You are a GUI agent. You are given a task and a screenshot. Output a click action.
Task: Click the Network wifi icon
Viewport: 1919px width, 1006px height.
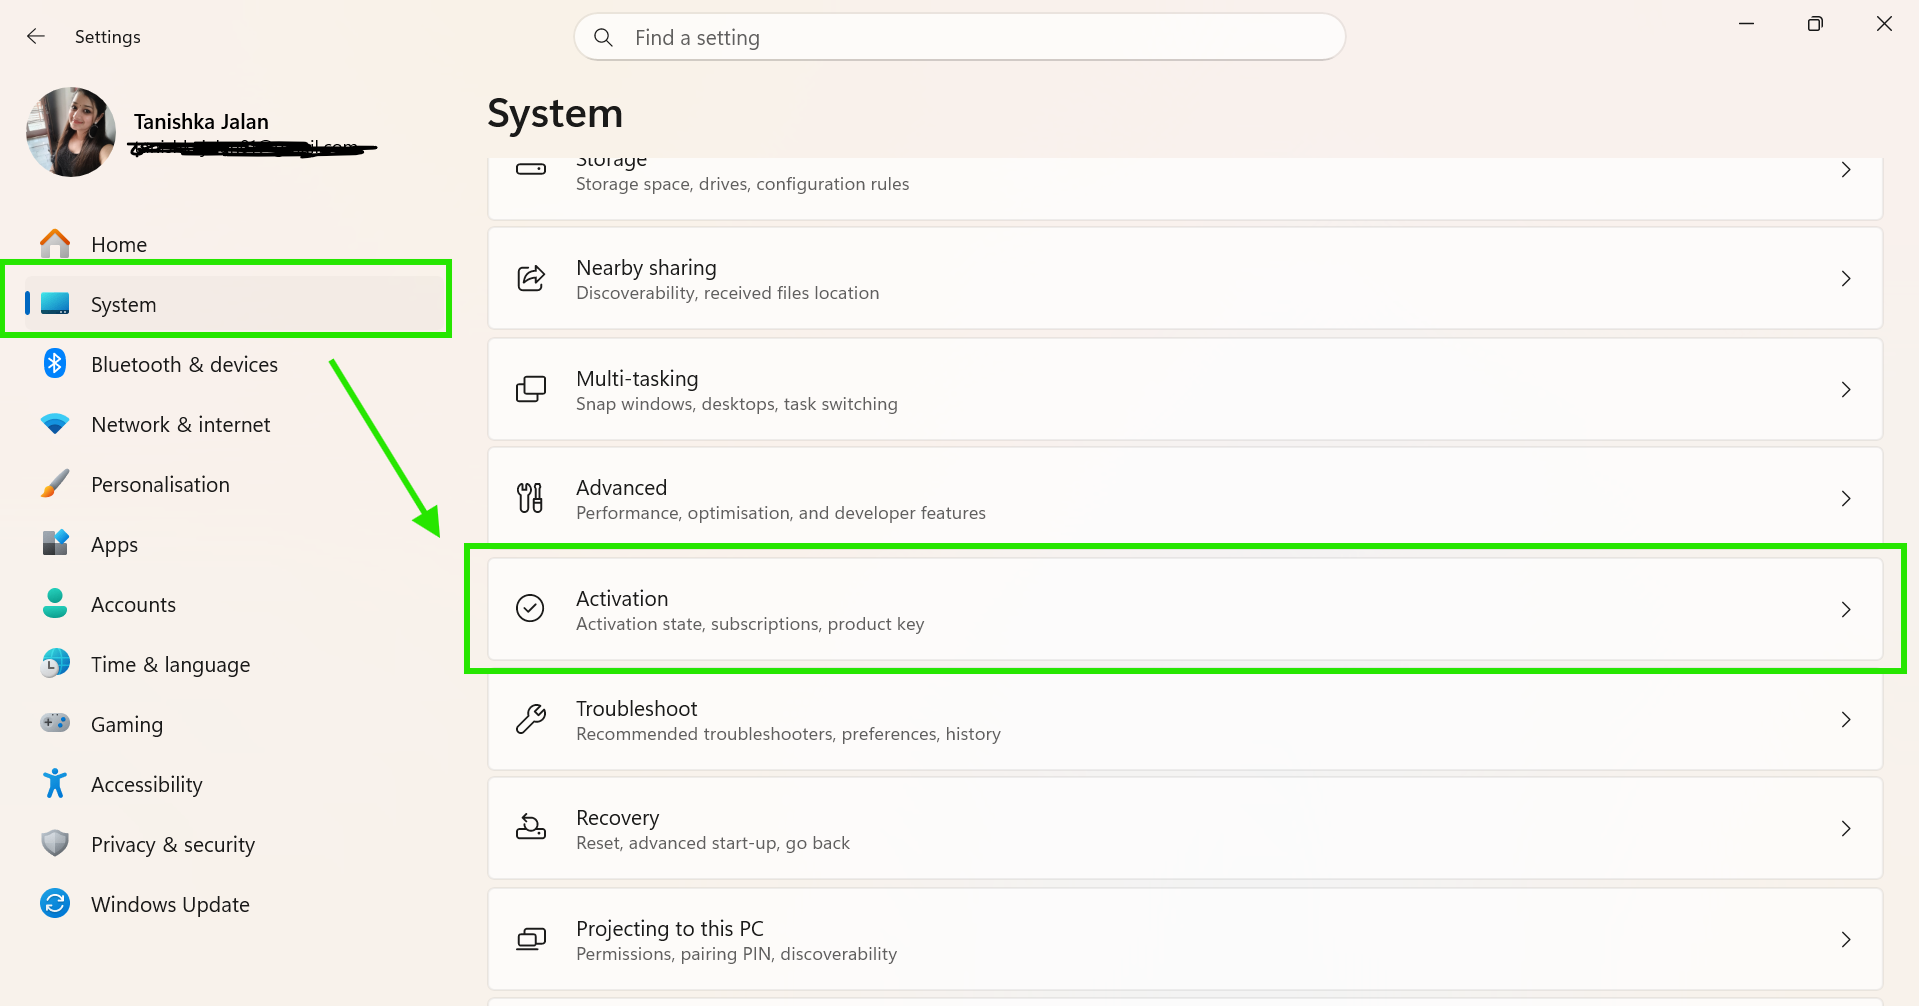click(x=55, y=424)
